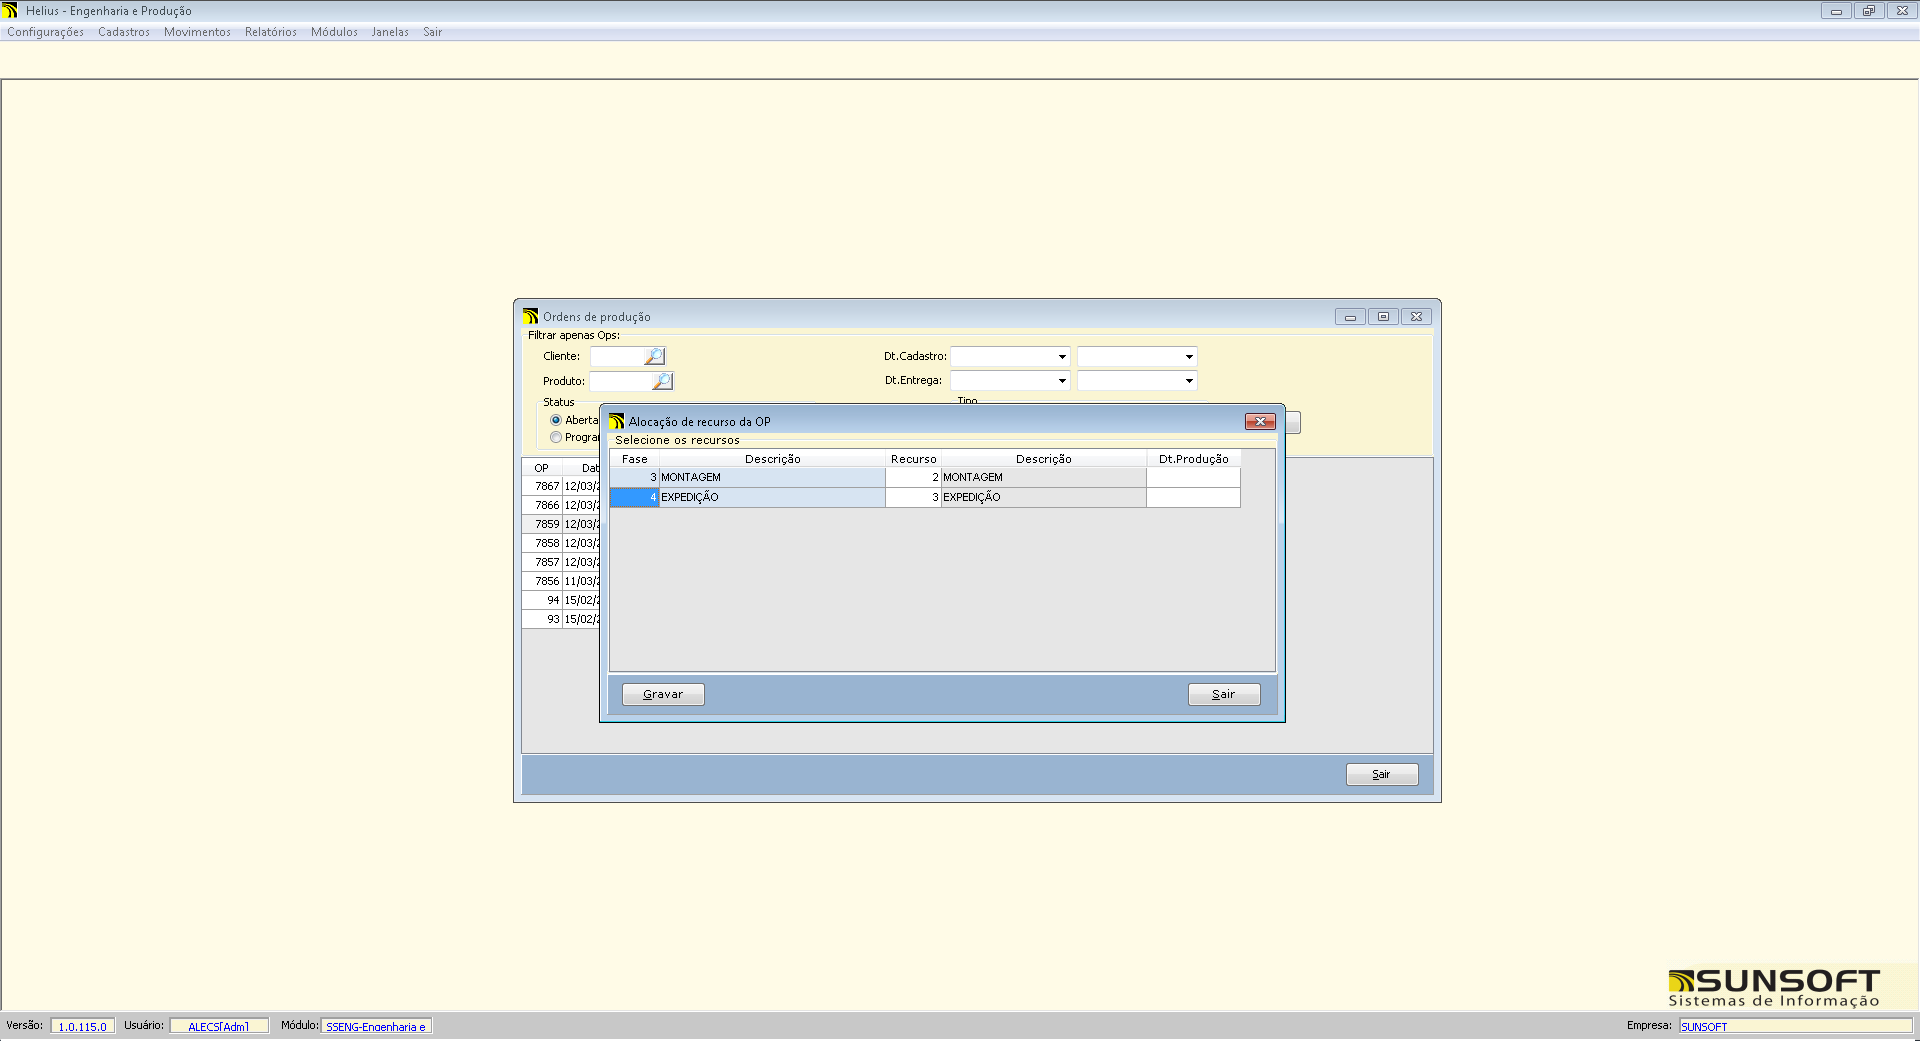This screenshot has width=1924, height=1041.
Task: Close the Alocação de recurso dialog
Action: click(1259, 421)
